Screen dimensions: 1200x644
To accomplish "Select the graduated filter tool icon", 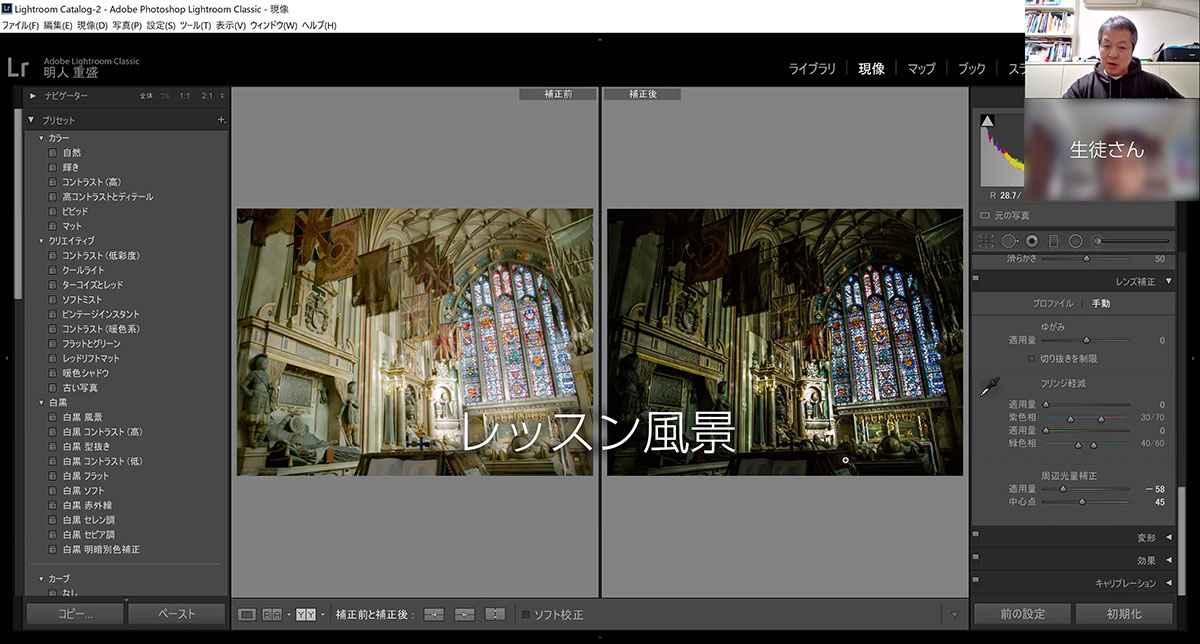I will (1053, 241).
